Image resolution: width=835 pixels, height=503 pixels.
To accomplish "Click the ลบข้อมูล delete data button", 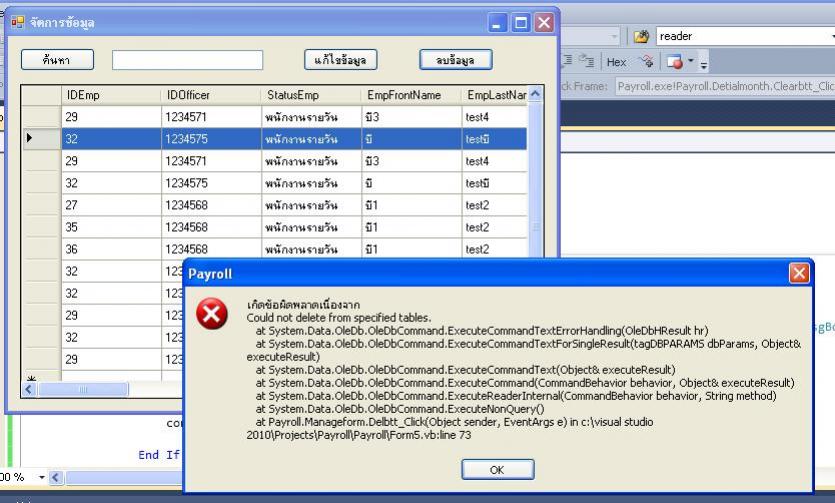I will coord(456,60).
